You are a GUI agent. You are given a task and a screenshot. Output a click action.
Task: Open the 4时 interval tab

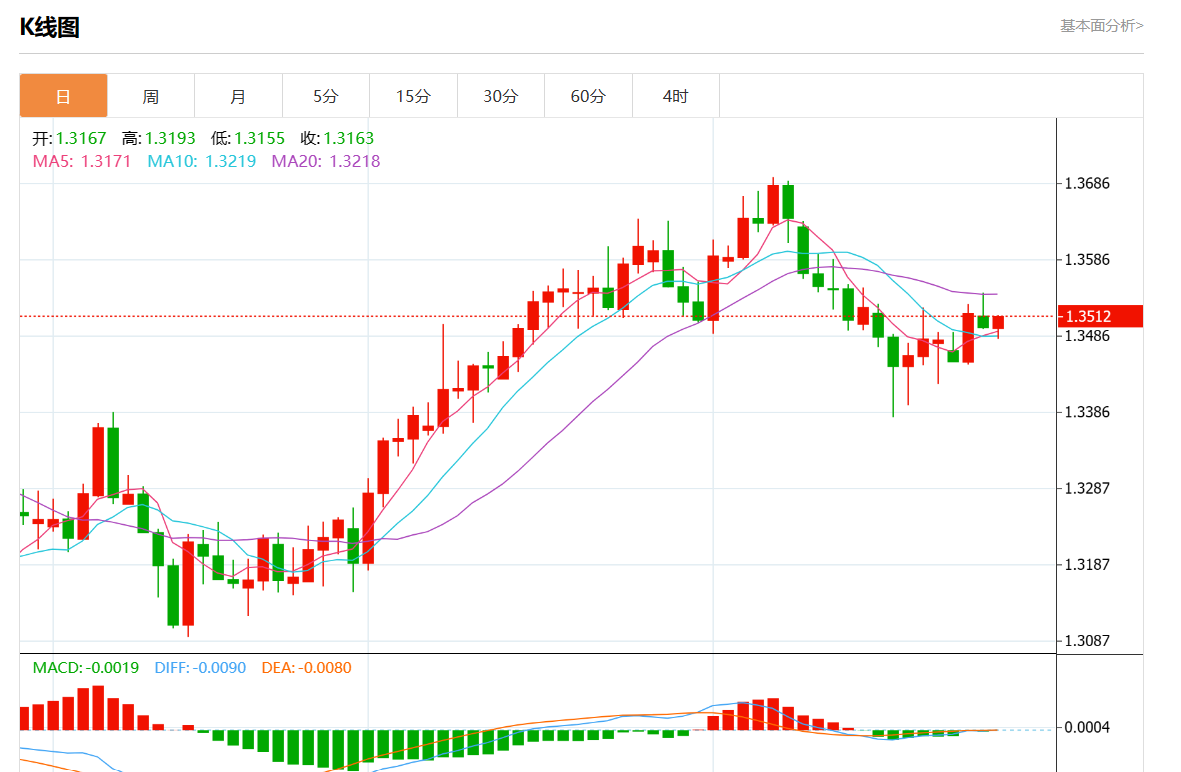click(x=676, y=96)
